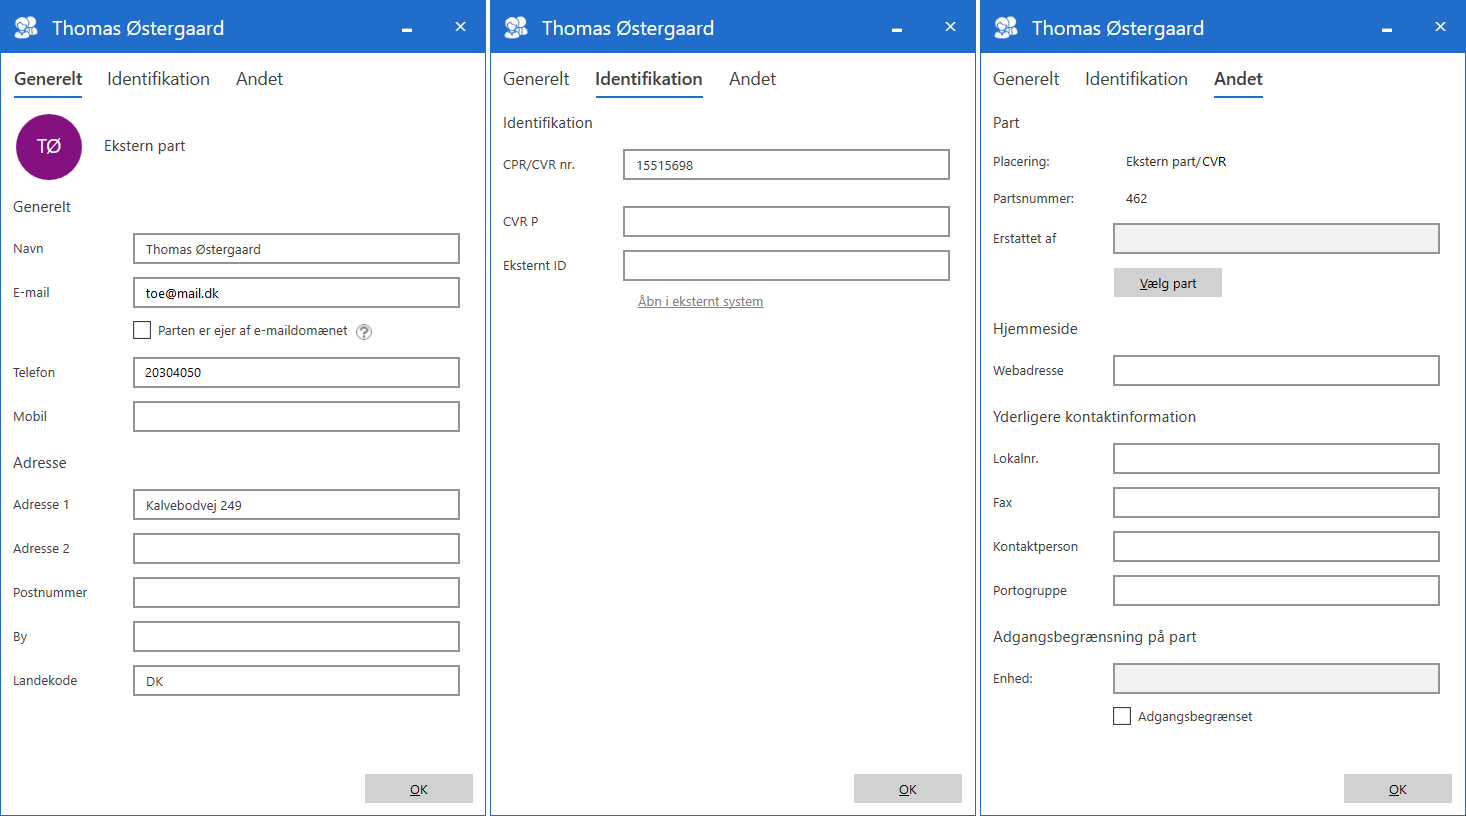This screenshot has width=1466, height=816.
Task: Click the 'Ekstern part' label beside the avatar
Action: [144, 146]
